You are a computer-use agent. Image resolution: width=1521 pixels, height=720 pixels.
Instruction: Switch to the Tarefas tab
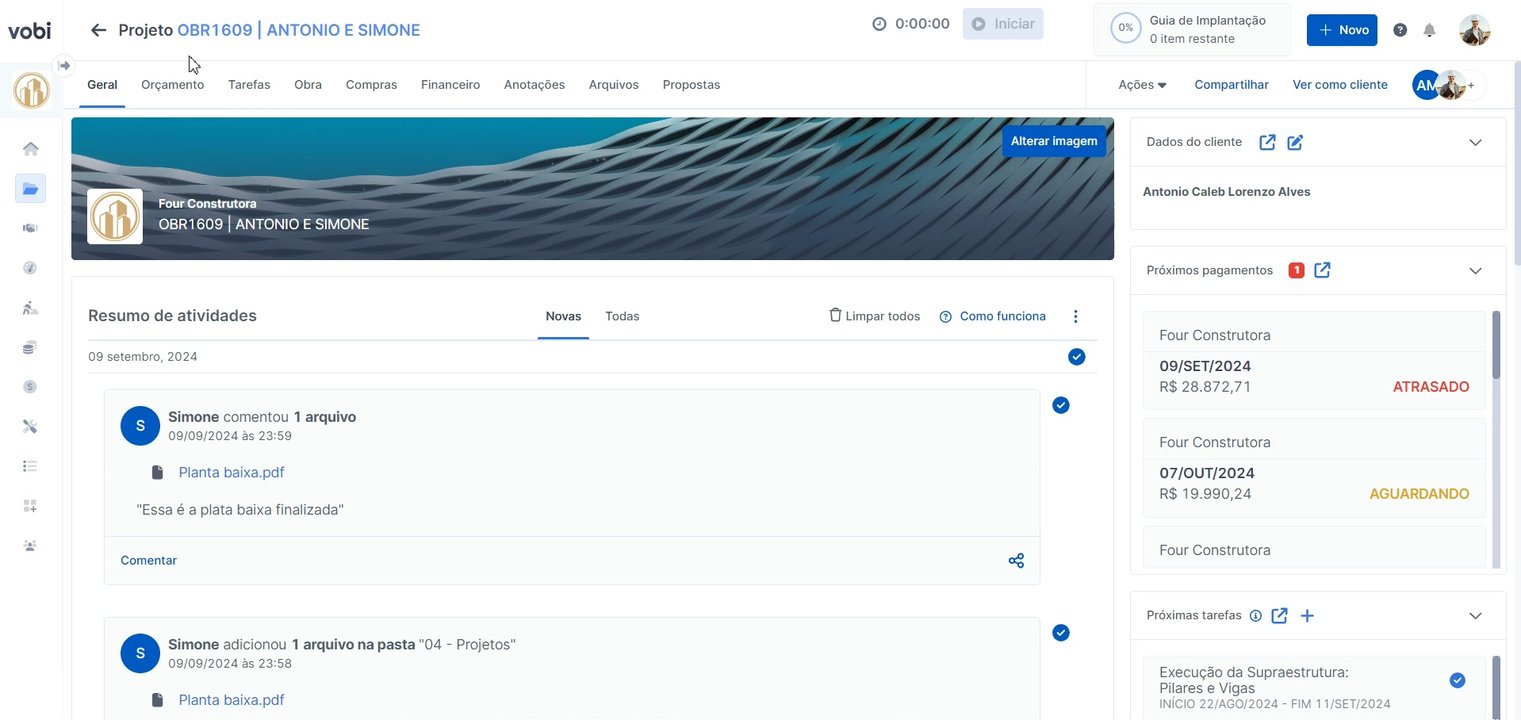pyautogui.click(x=249, y=85)
